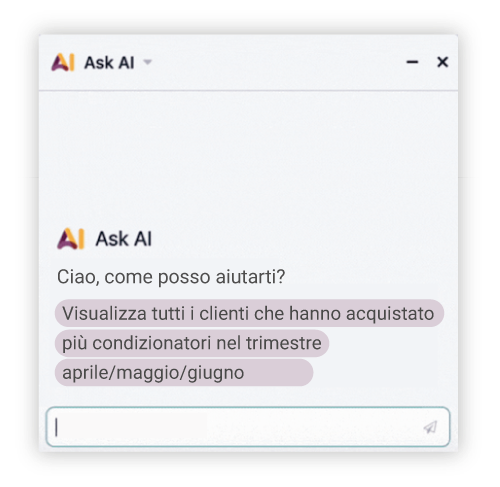The height and width of the screenshot is (487, 500).
Task: Focus the chat message input field
Action: pyautogui.click(x=248, y=427)
